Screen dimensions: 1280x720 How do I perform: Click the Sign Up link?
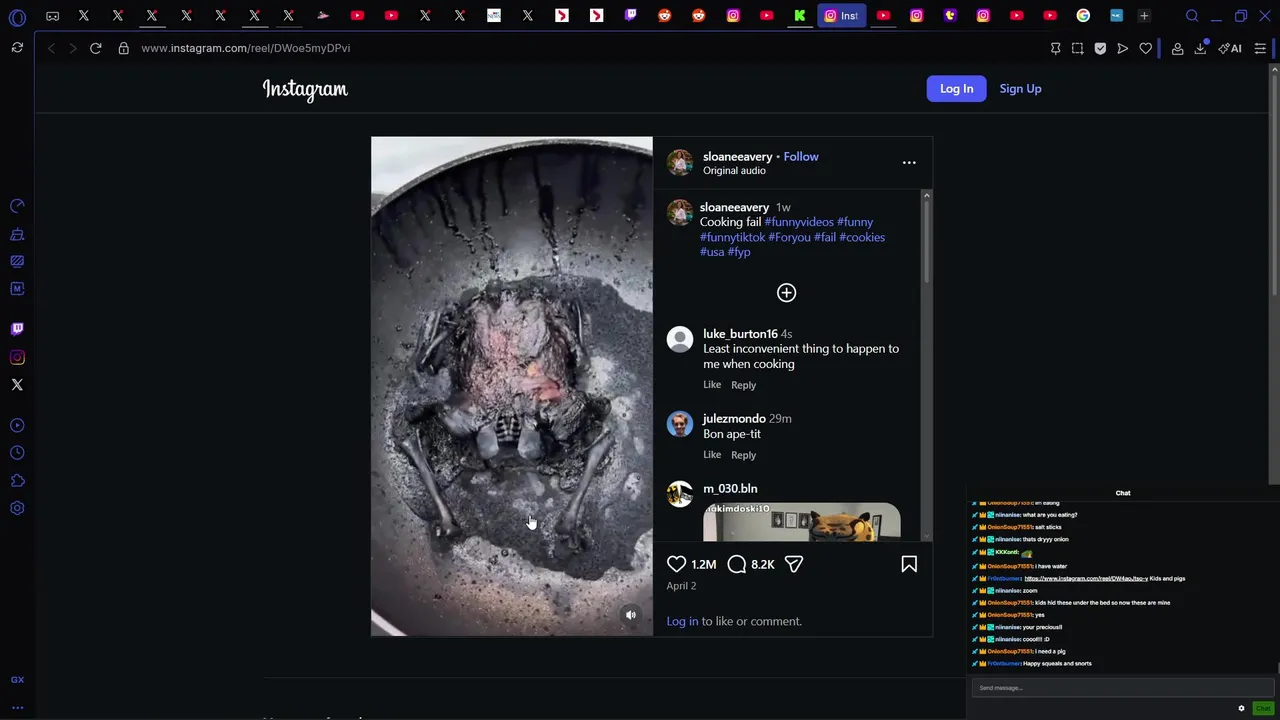click(x=1020, y=88)
